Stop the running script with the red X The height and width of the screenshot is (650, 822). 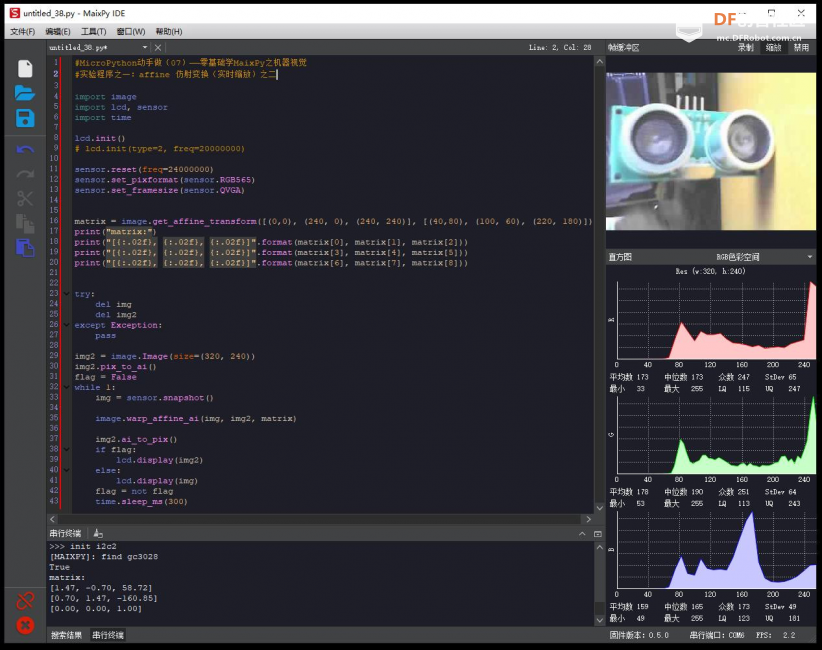(x=25, y=625)
